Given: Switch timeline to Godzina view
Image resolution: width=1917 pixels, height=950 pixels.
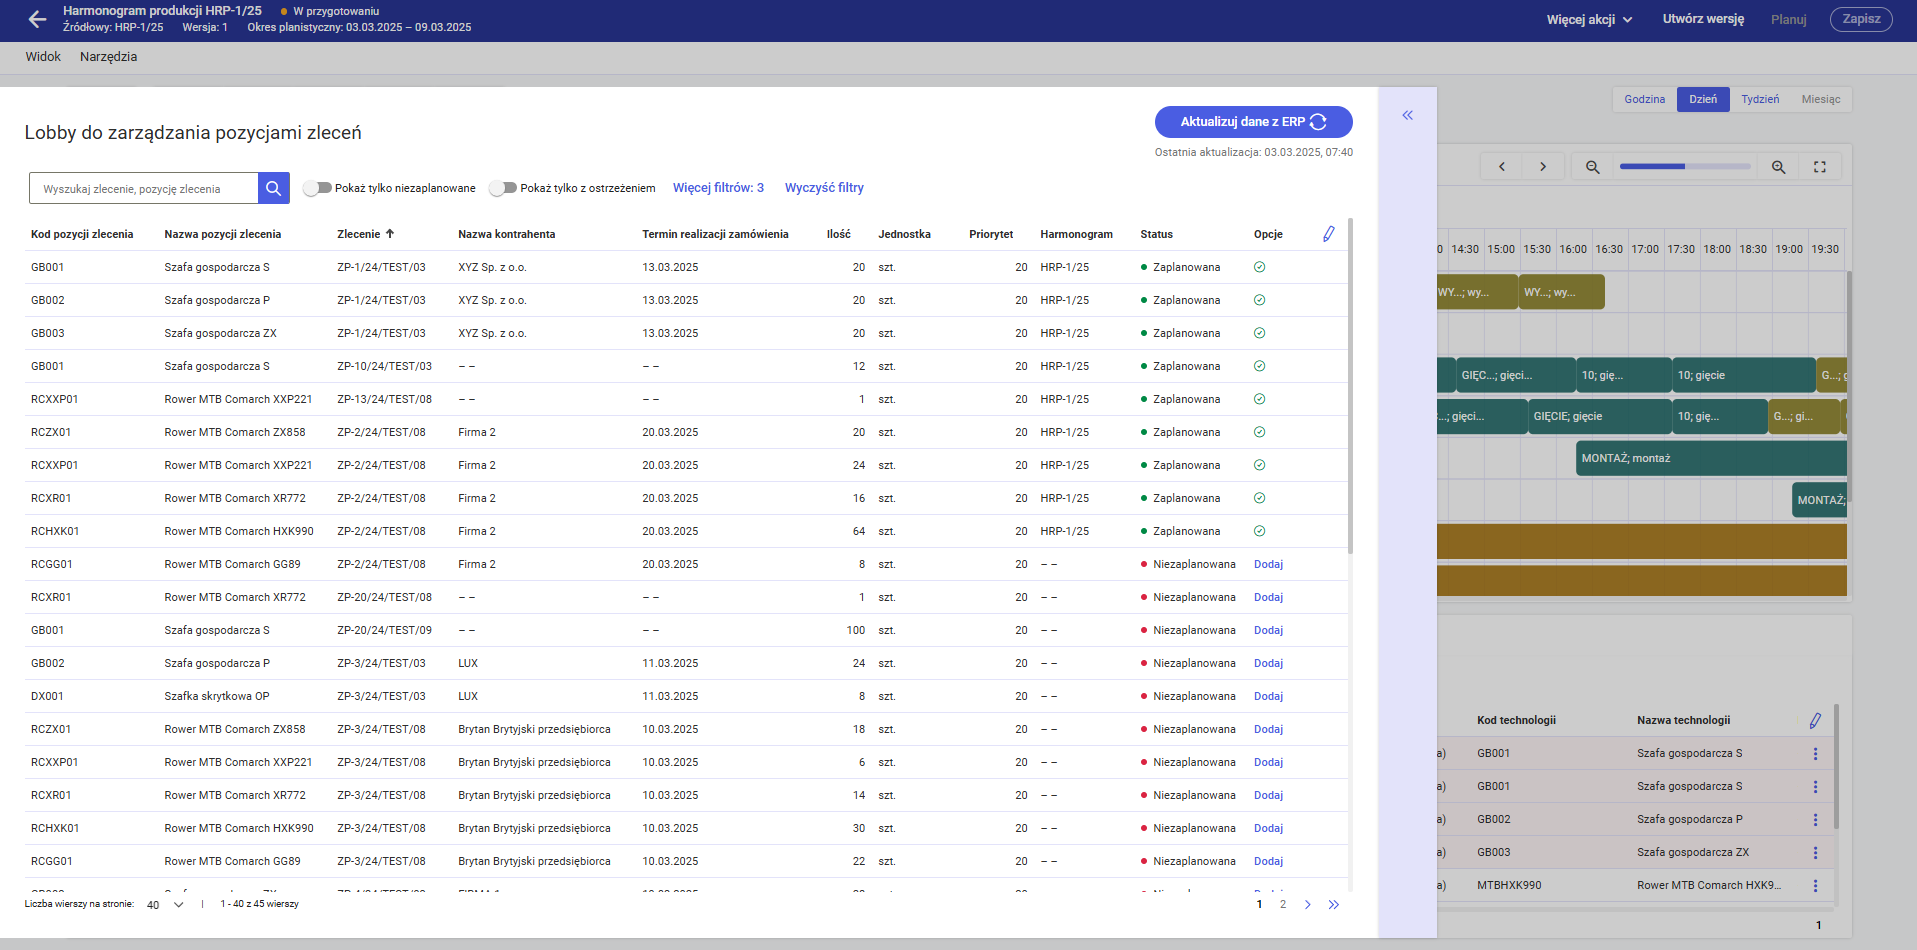Looking at the screenshot, I should (1644, 99).
